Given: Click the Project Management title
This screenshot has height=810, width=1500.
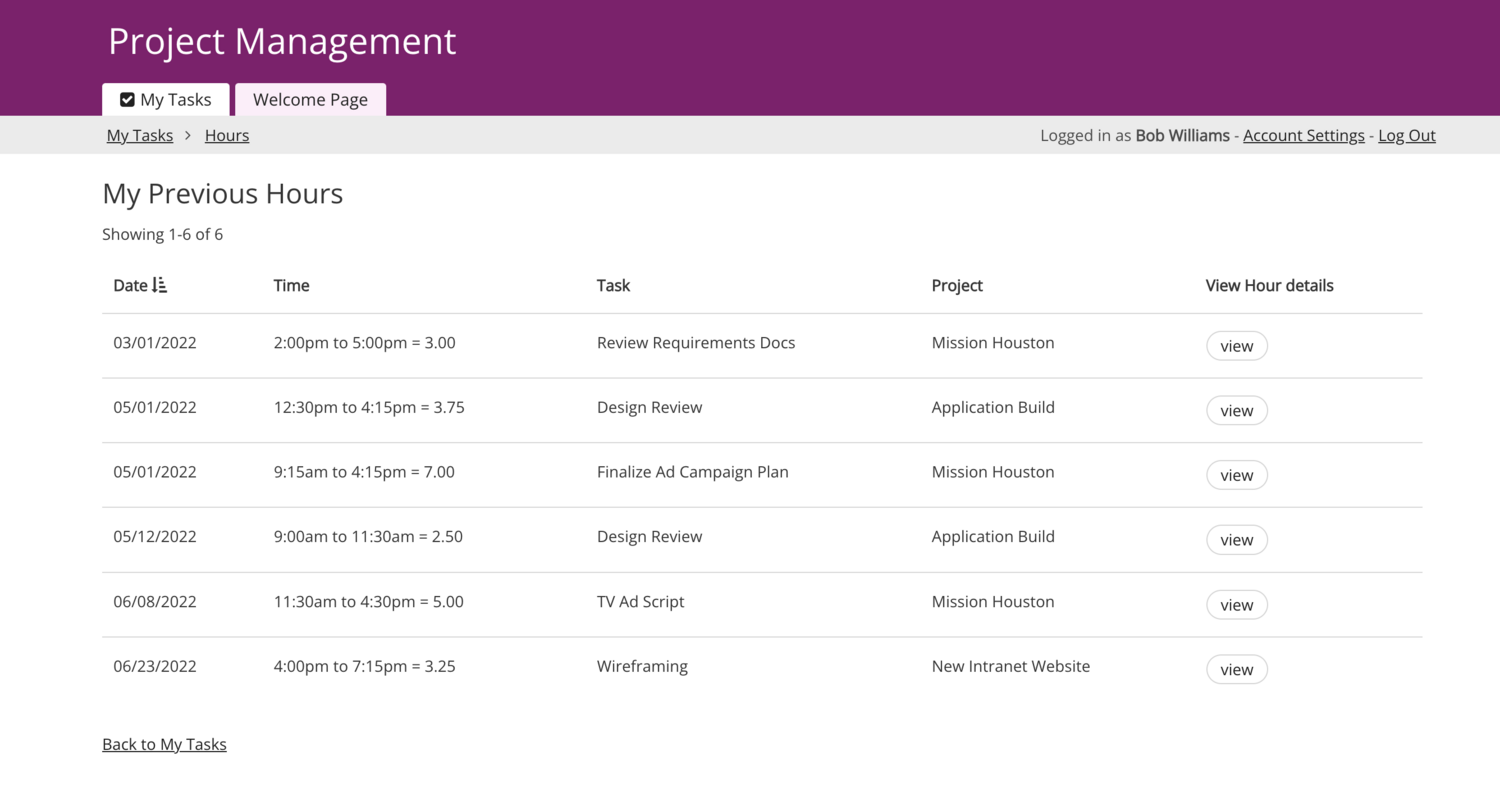Looking at the screenshot, I should [282, 41].
